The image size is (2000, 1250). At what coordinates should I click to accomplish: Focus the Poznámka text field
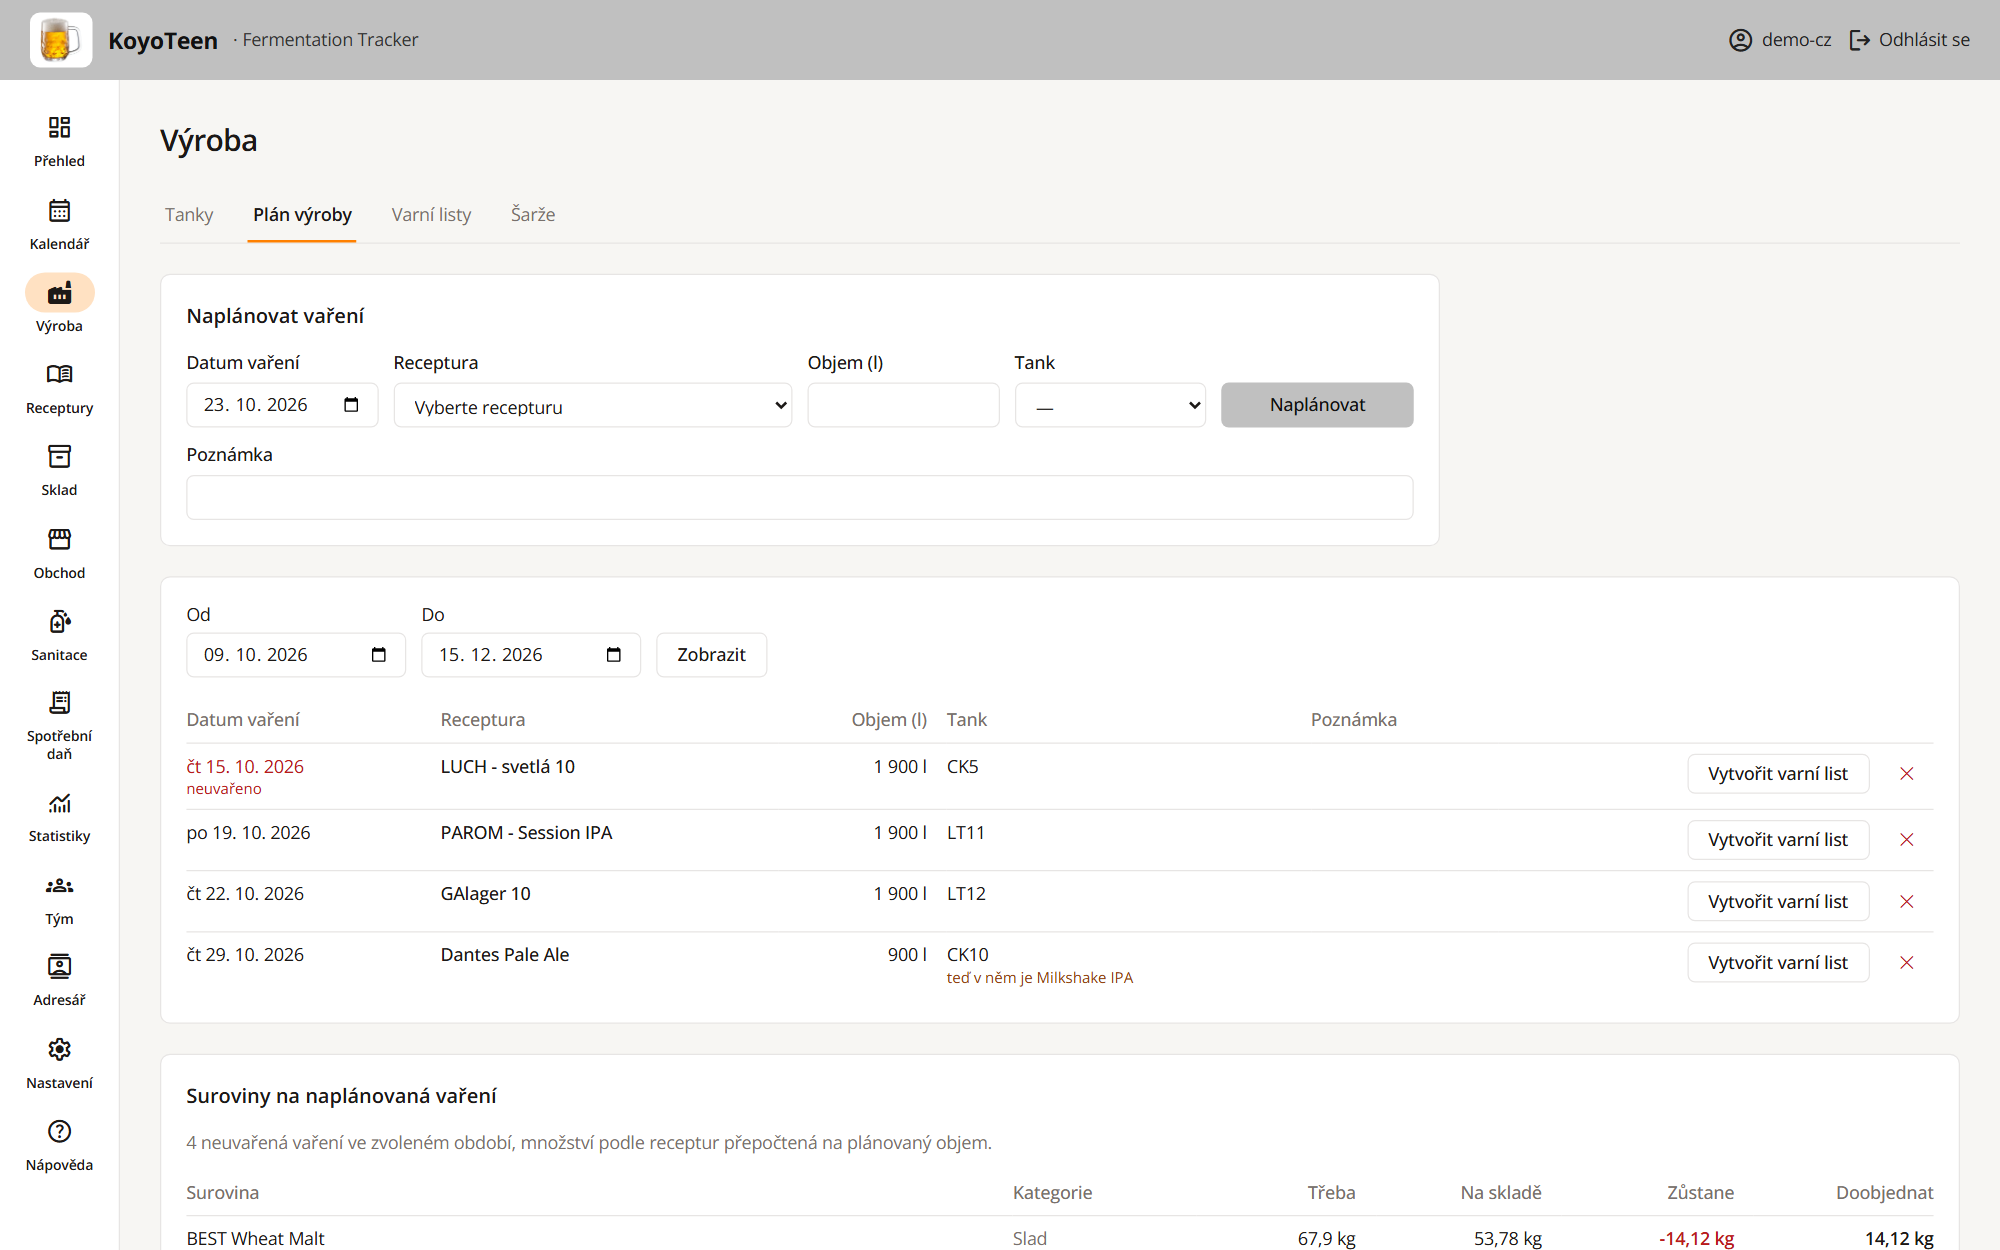click(800, 497)
